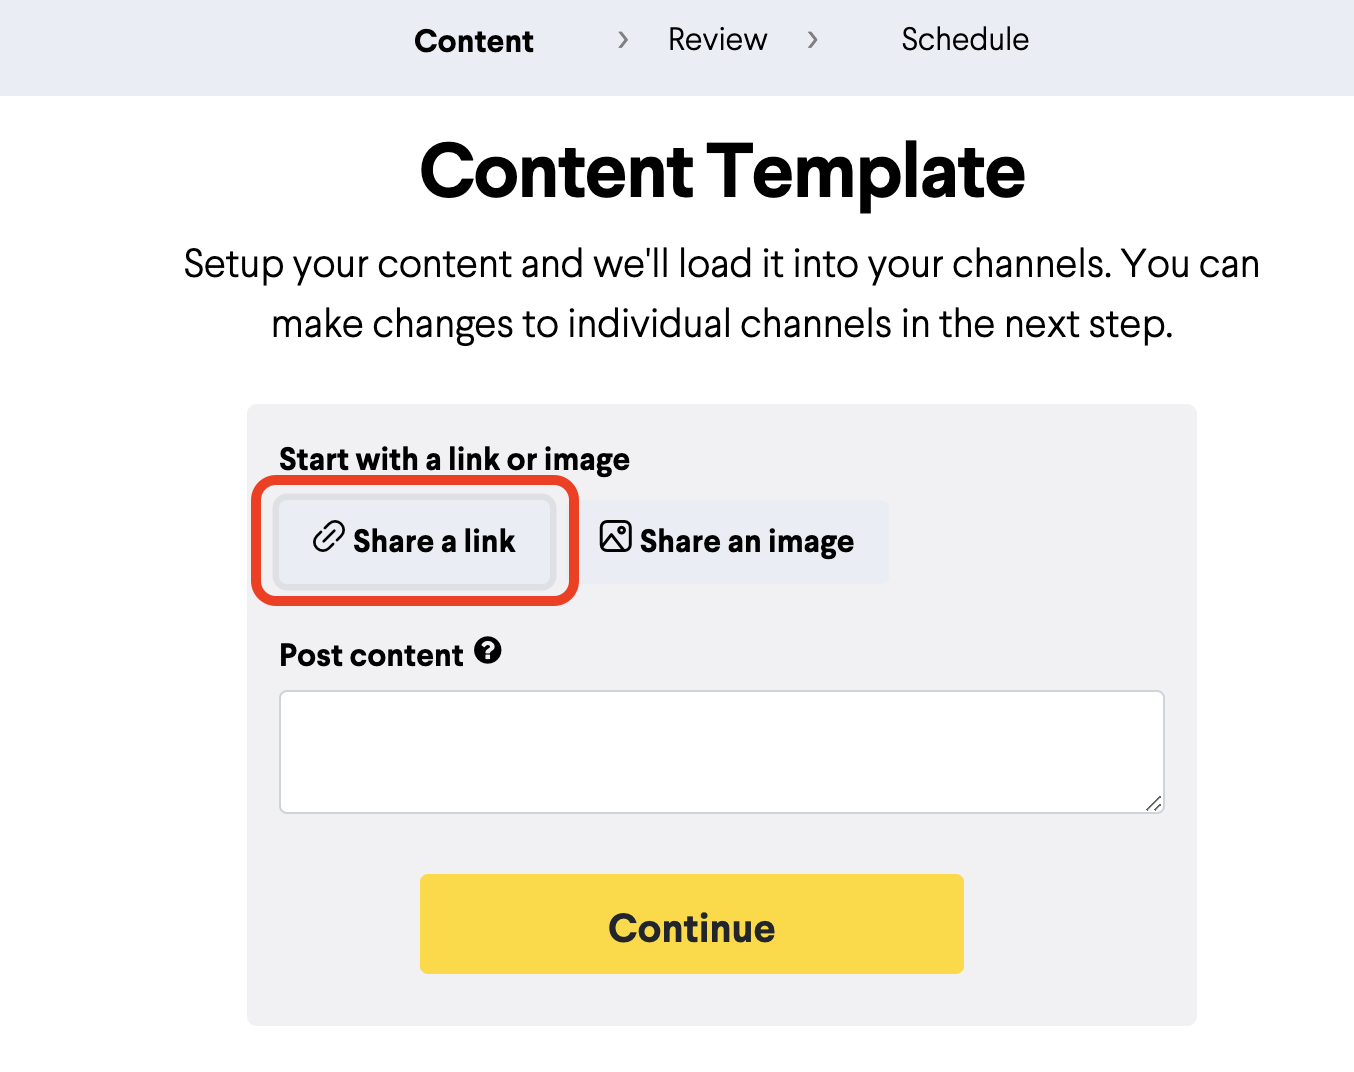Select the Share a link option

(414, 541)
